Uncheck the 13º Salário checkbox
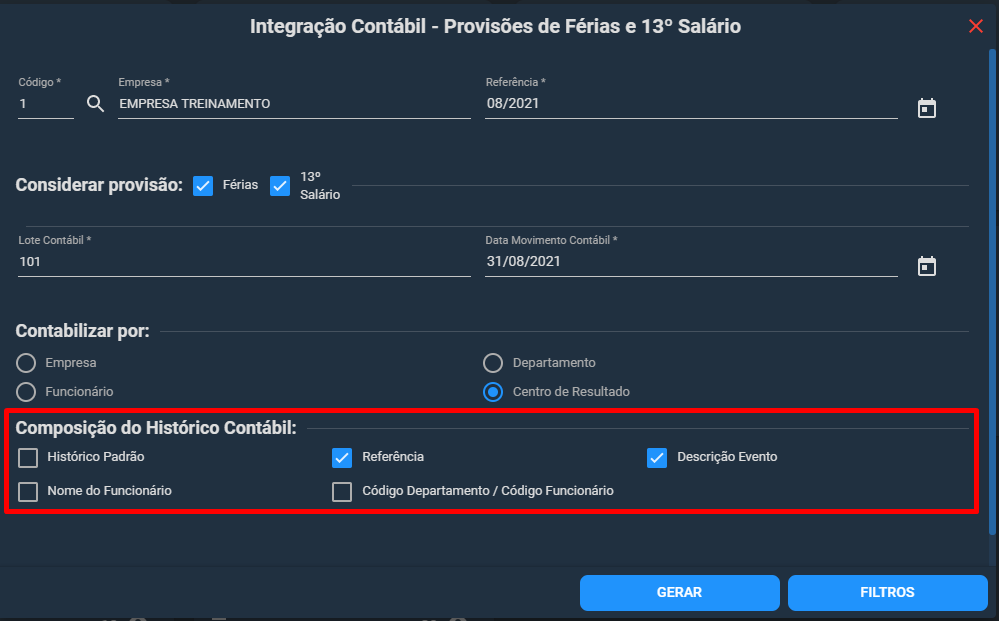Viewport: 999px width, 621px height. (x=280, y=186)
